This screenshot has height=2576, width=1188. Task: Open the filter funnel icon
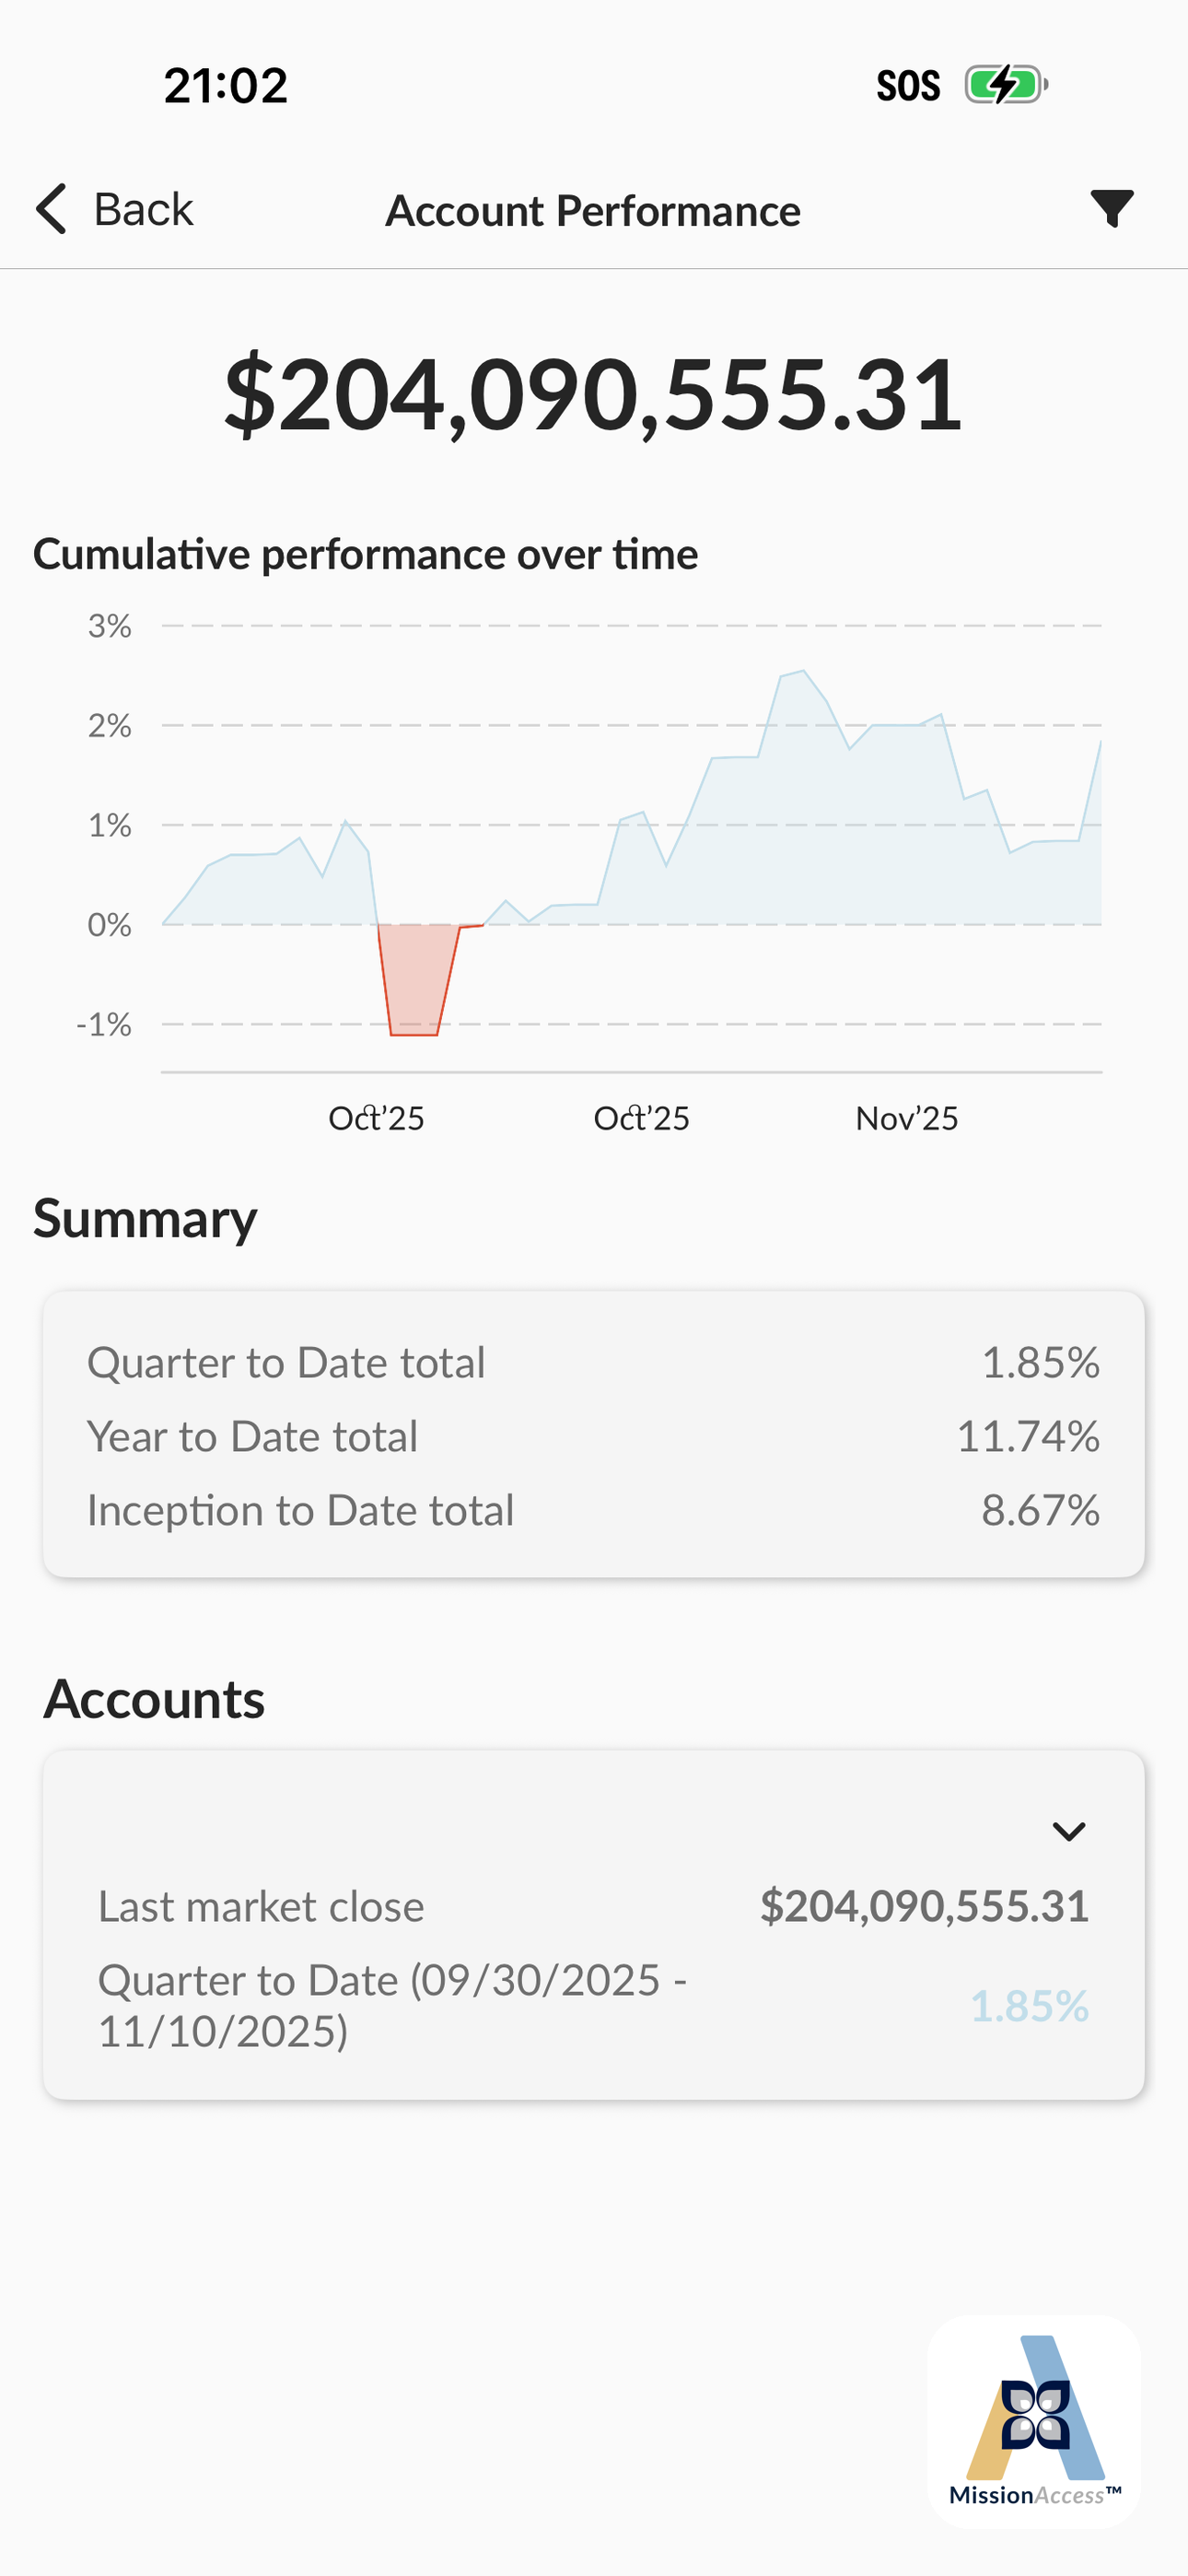(x=1111, y=209)
